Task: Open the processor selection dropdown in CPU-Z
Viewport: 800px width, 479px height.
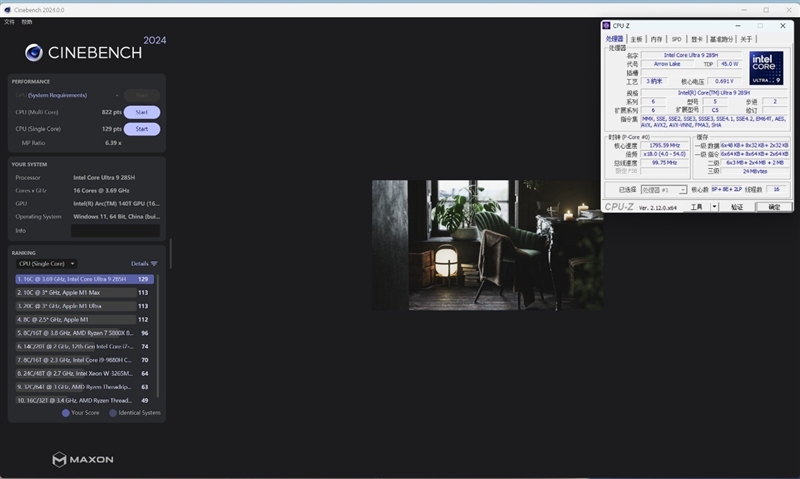Action: pos(664,189)
